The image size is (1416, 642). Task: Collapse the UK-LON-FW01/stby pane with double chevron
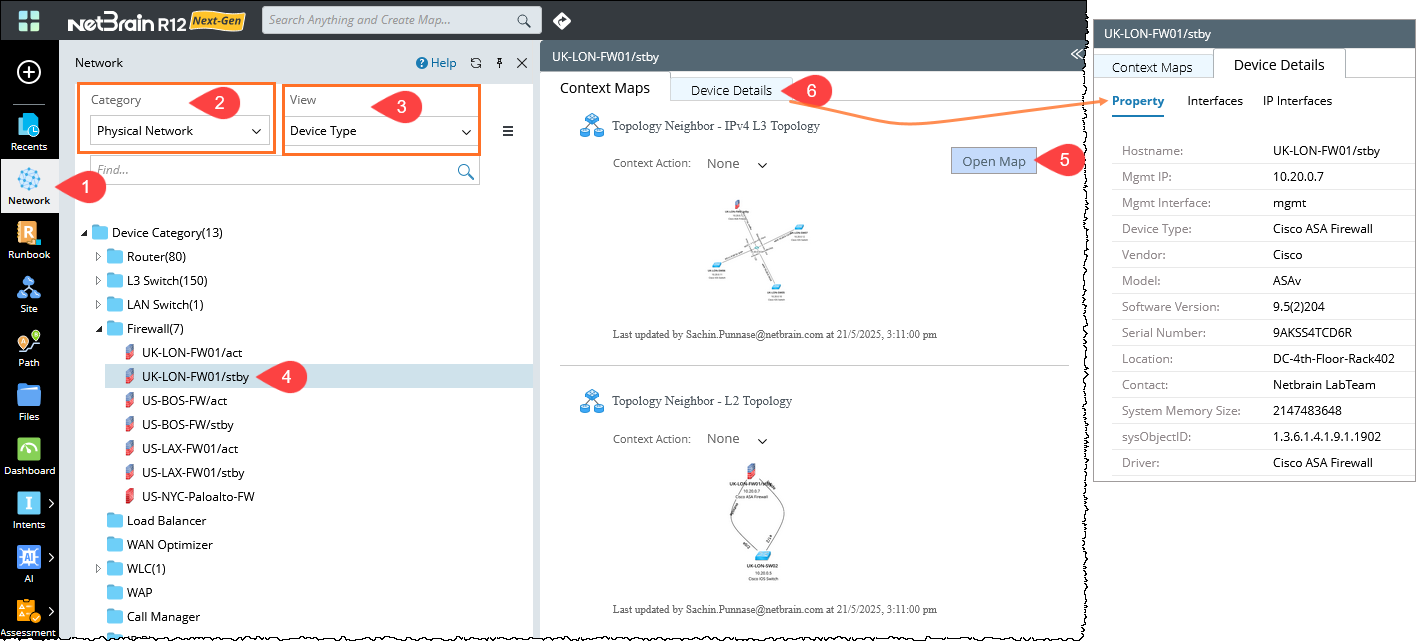(x=1076, y=55)
